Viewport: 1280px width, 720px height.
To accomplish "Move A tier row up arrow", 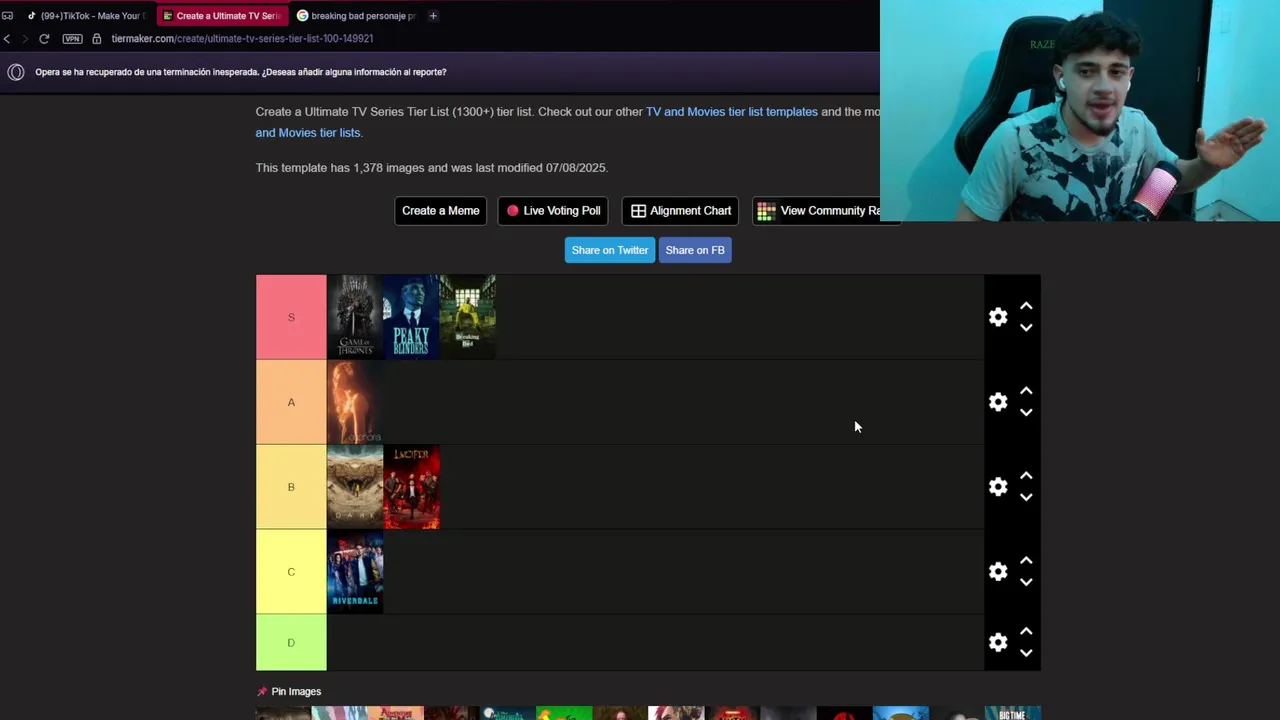I will [1026, 391].
